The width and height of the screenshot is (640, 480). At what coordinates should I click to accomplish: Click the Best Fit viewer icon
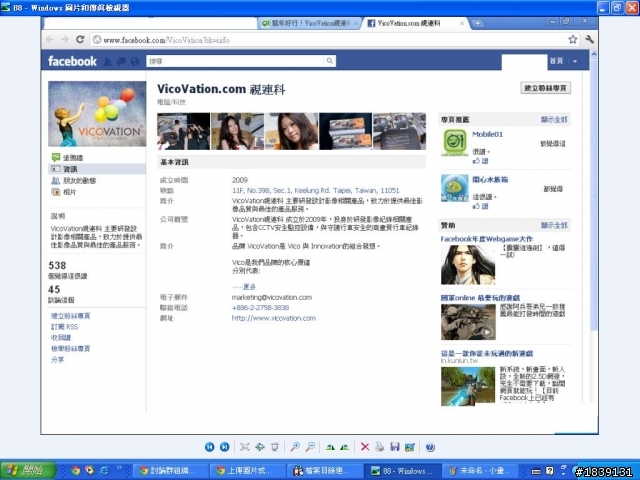click(x=245, y=447)
